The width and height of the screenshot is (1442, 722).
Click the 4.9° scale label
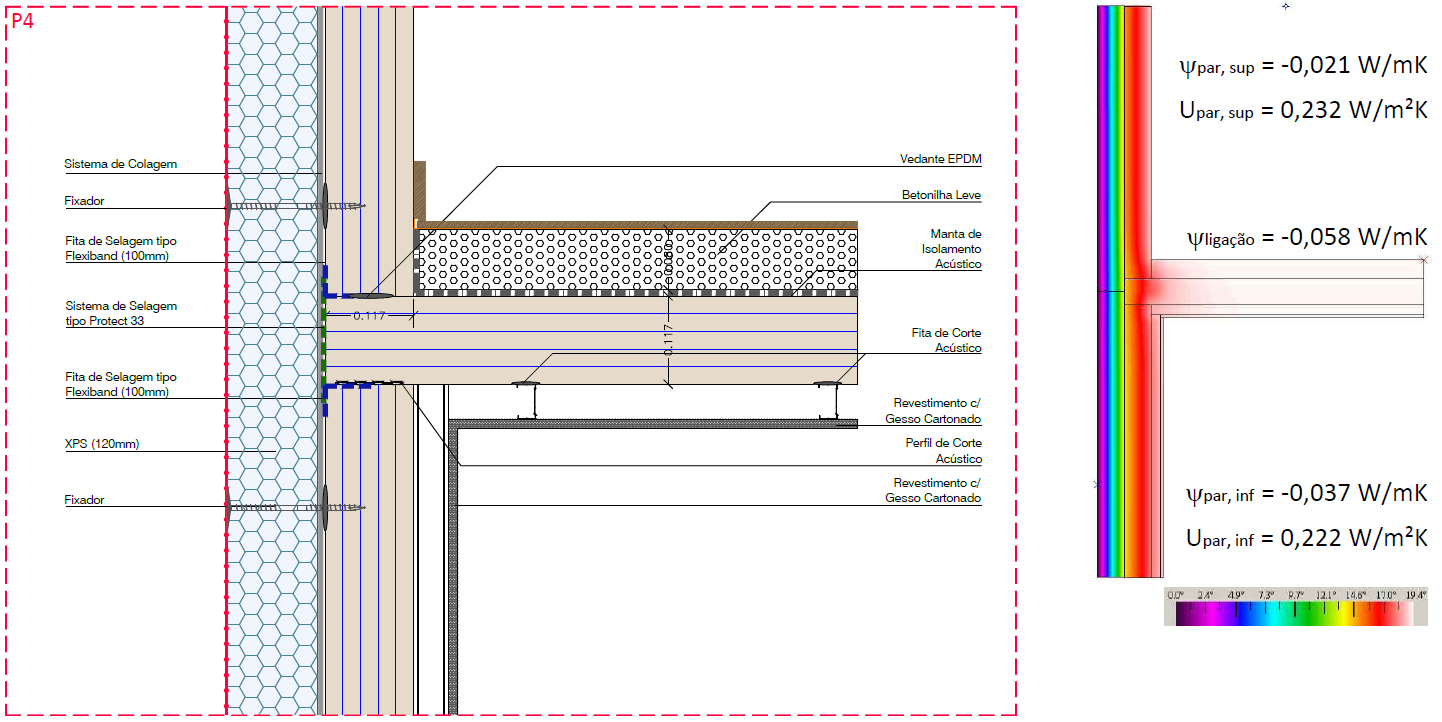pos(1235,595)
